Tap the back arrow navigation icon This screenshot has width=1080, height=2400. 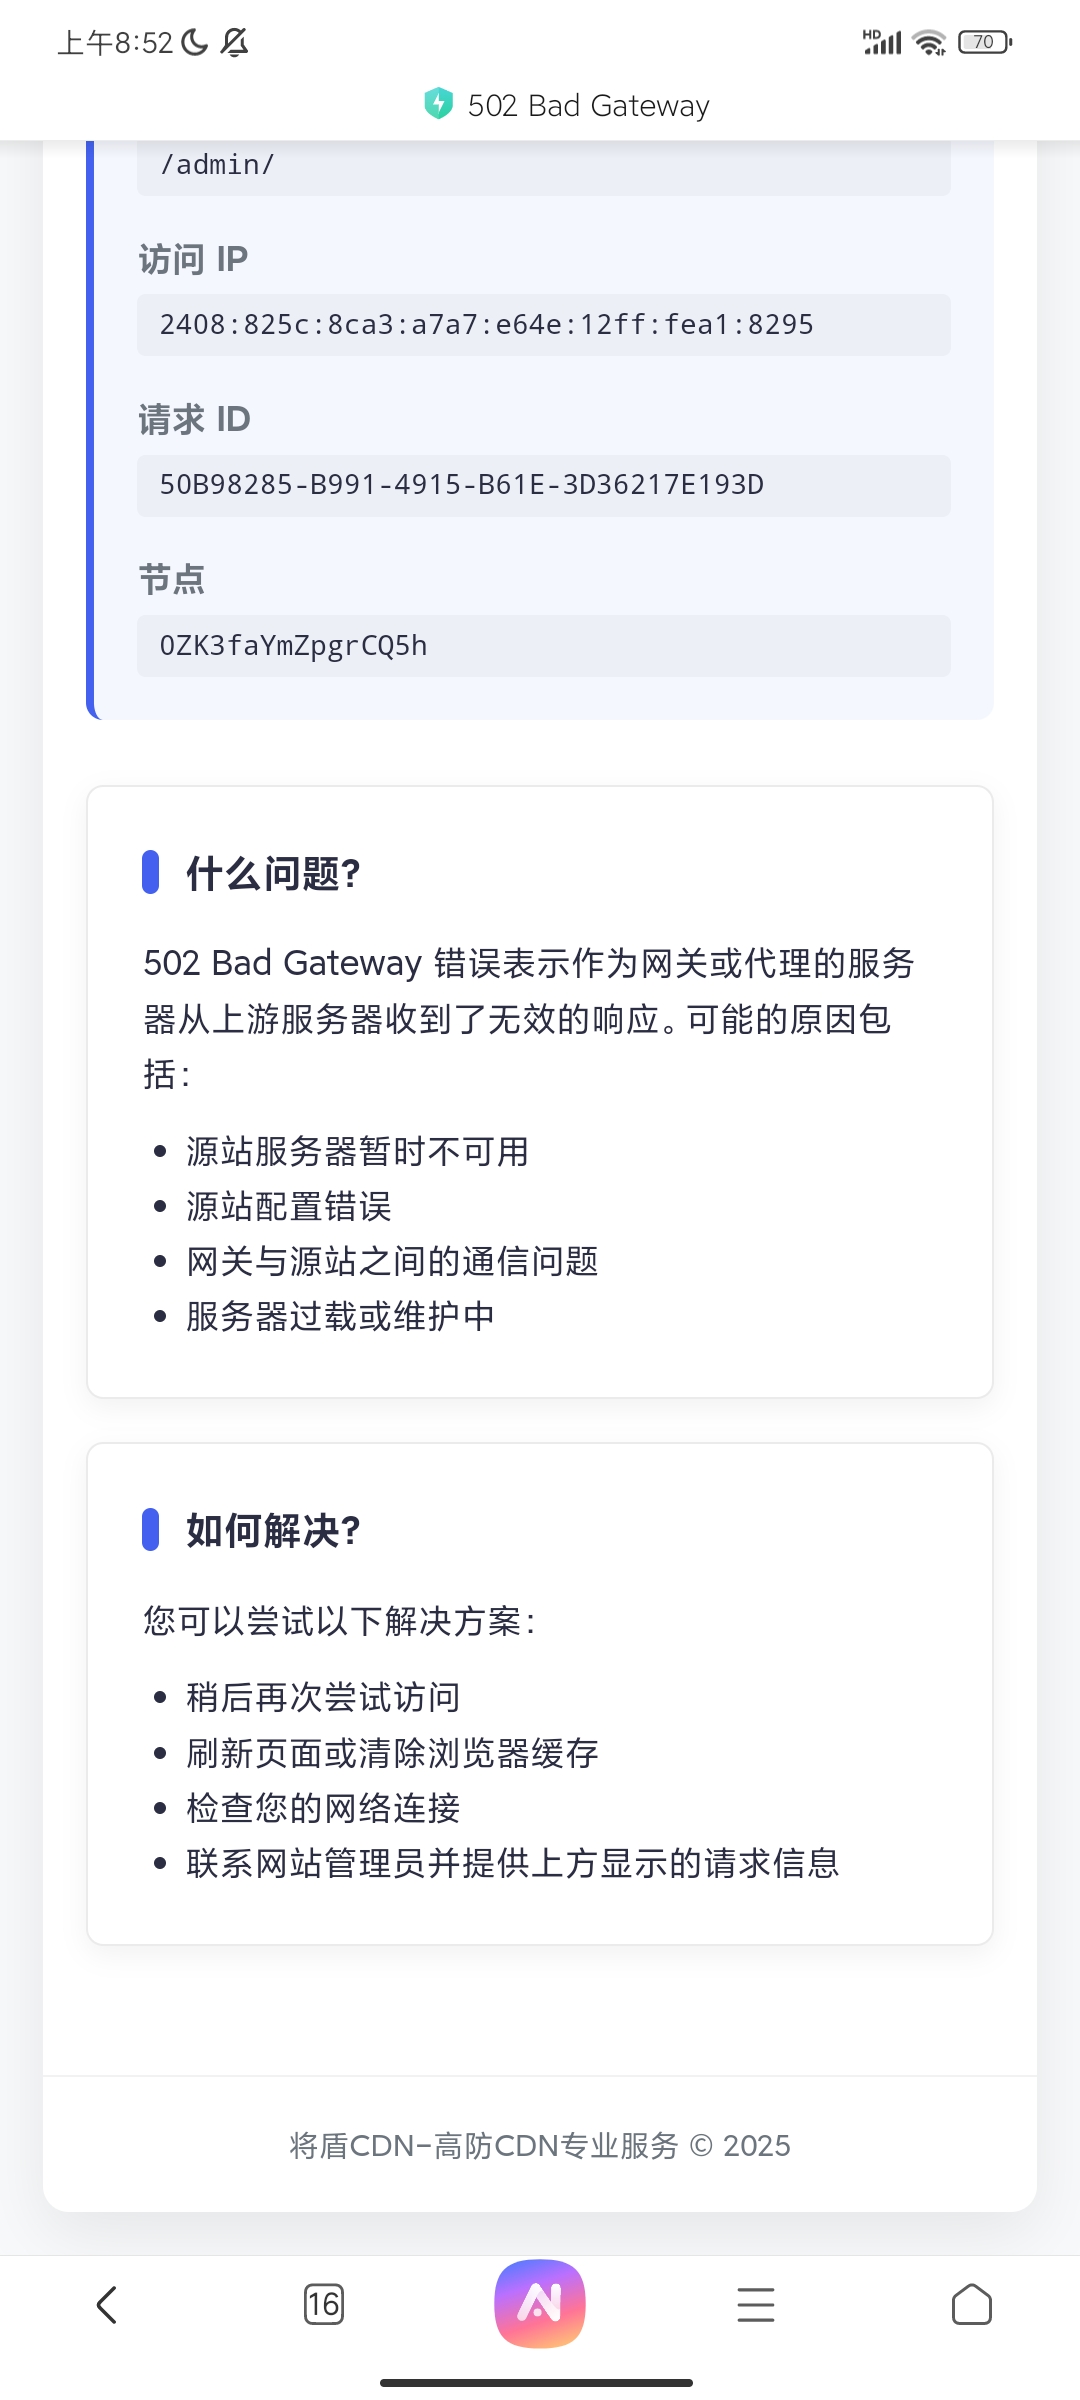click(107, 2305)
